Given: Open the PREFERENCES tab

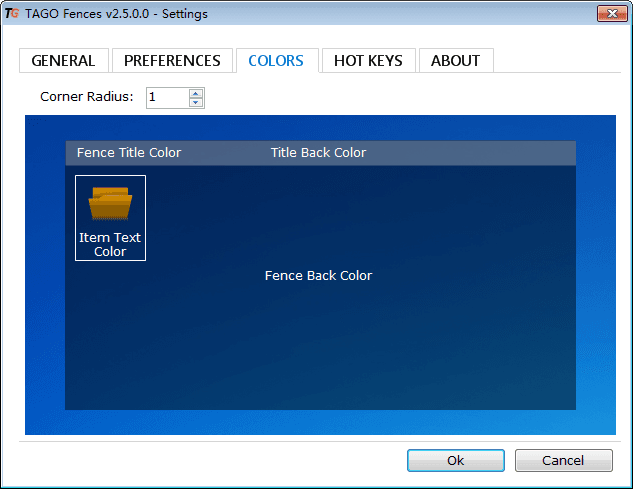Looking at the screenshot, I should [172, 61].
